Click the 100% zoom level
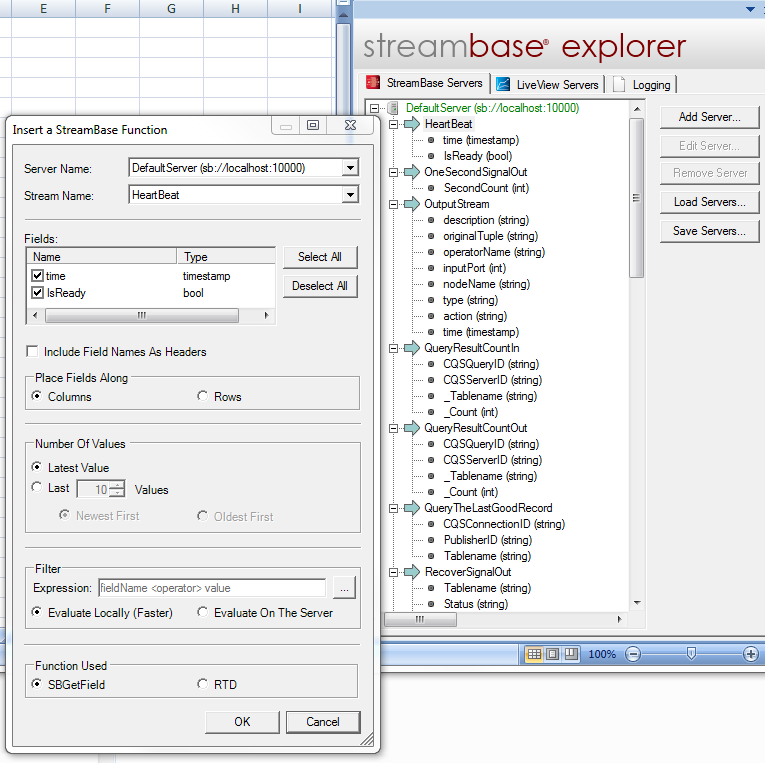765x763 pixels. [602, 654]
